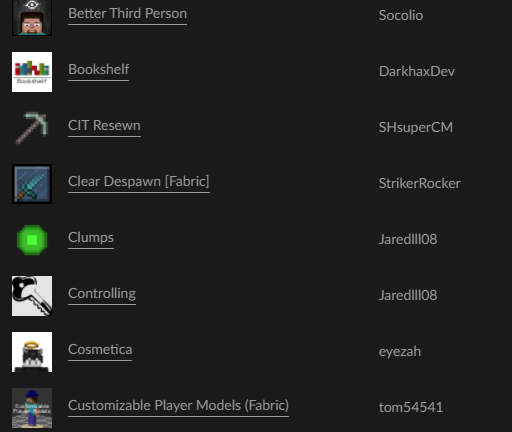Follow the Cosmetica link
The image size is (512, 432).
coord(100,350)
